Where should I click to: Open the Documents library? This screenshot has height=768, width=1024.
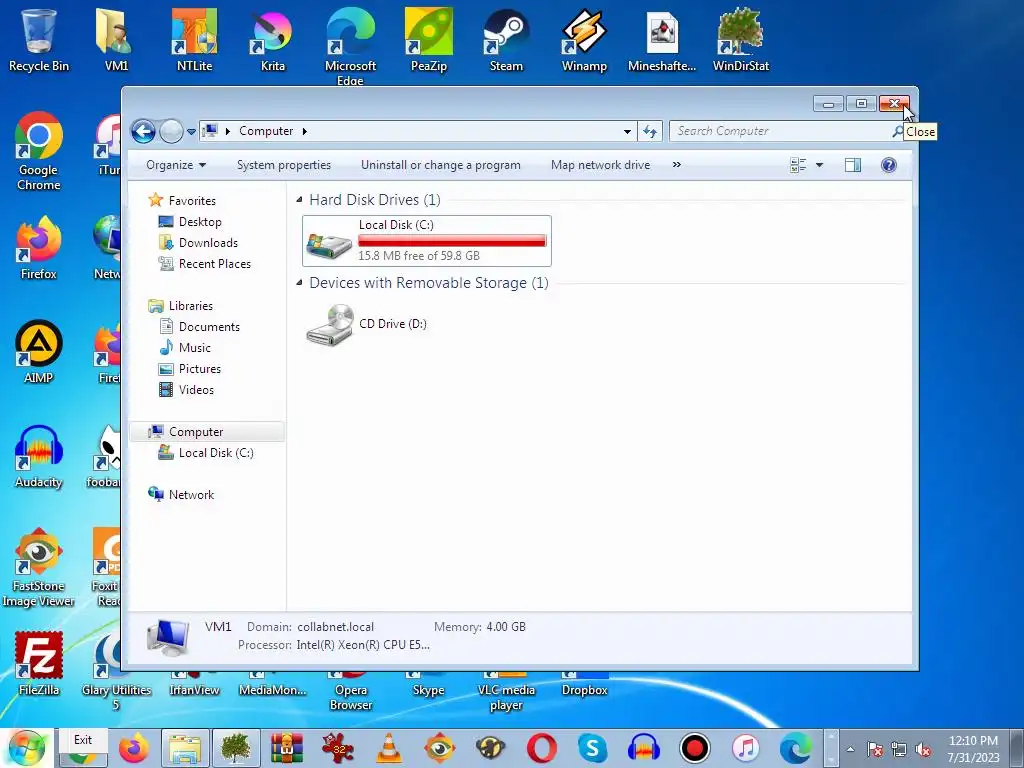[209, 327]
